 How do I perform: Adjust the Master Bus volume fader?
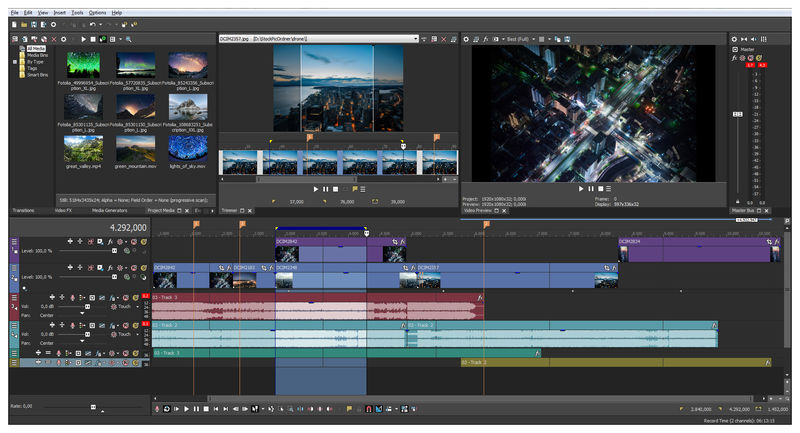point(738,115)
